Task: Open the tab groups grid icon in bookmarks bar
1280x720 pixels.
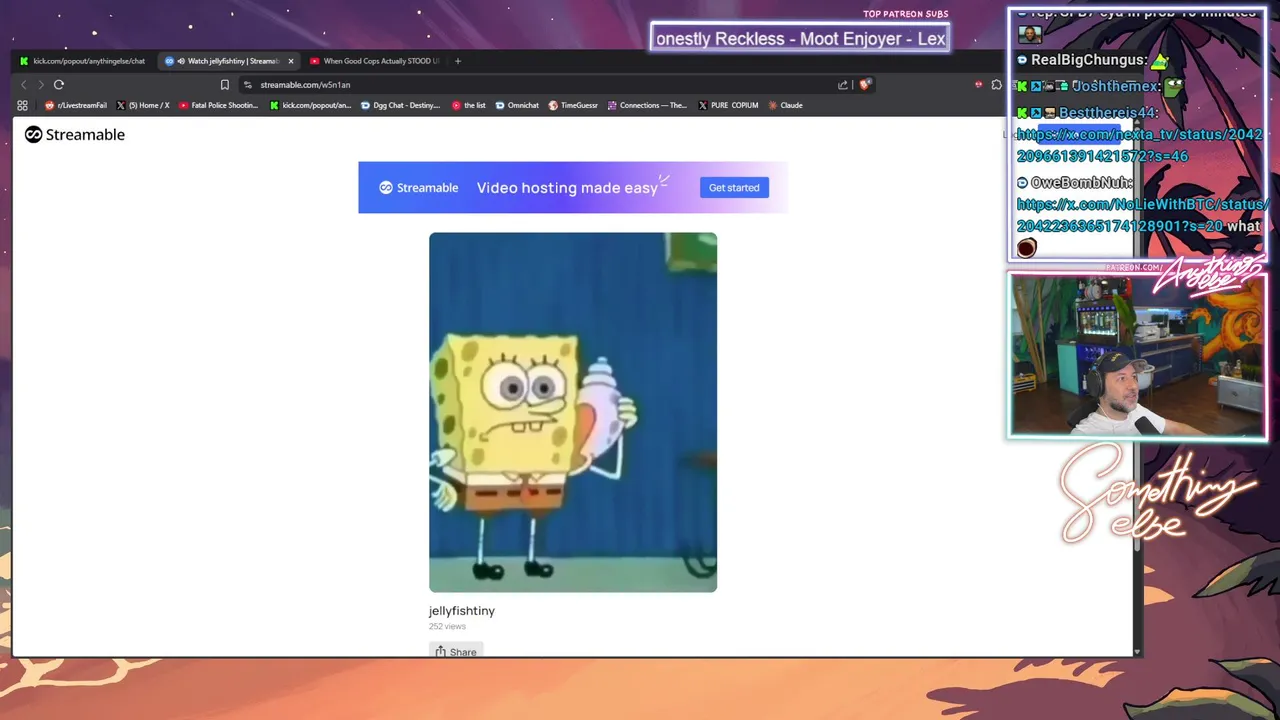Action: coord(22,105)
